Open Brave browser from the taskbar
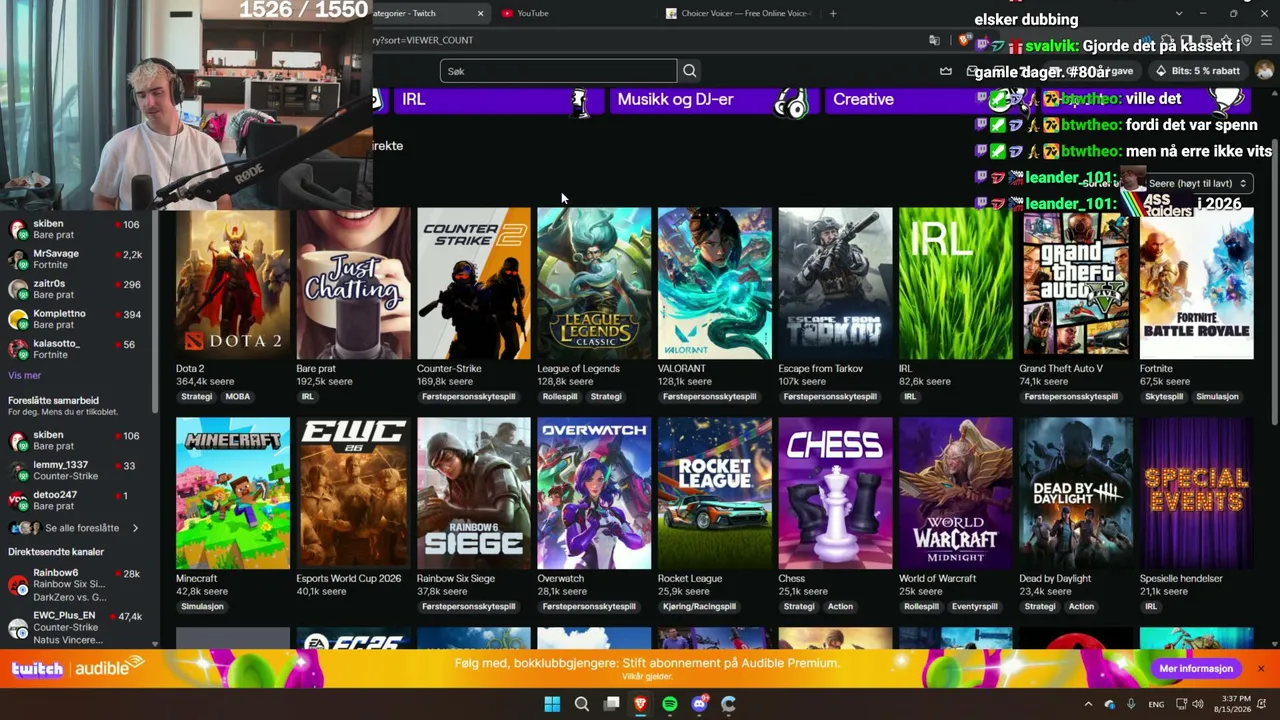Image resolution: width=1280 pixels, height=720 pixels. click(640, 704)
